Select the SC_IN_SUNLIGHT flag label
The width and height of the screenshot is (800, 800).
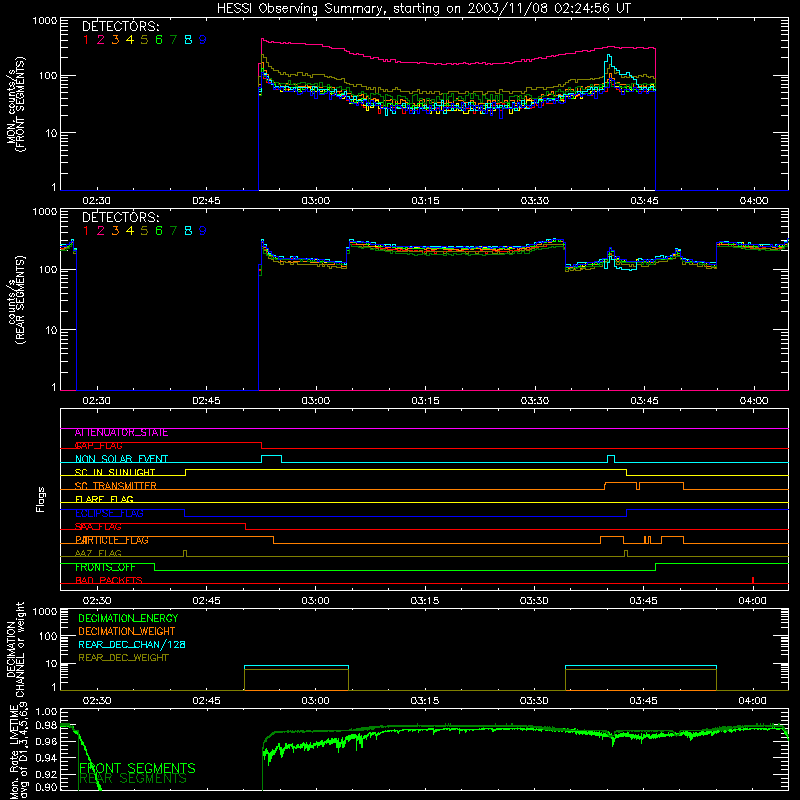(115, 472)
